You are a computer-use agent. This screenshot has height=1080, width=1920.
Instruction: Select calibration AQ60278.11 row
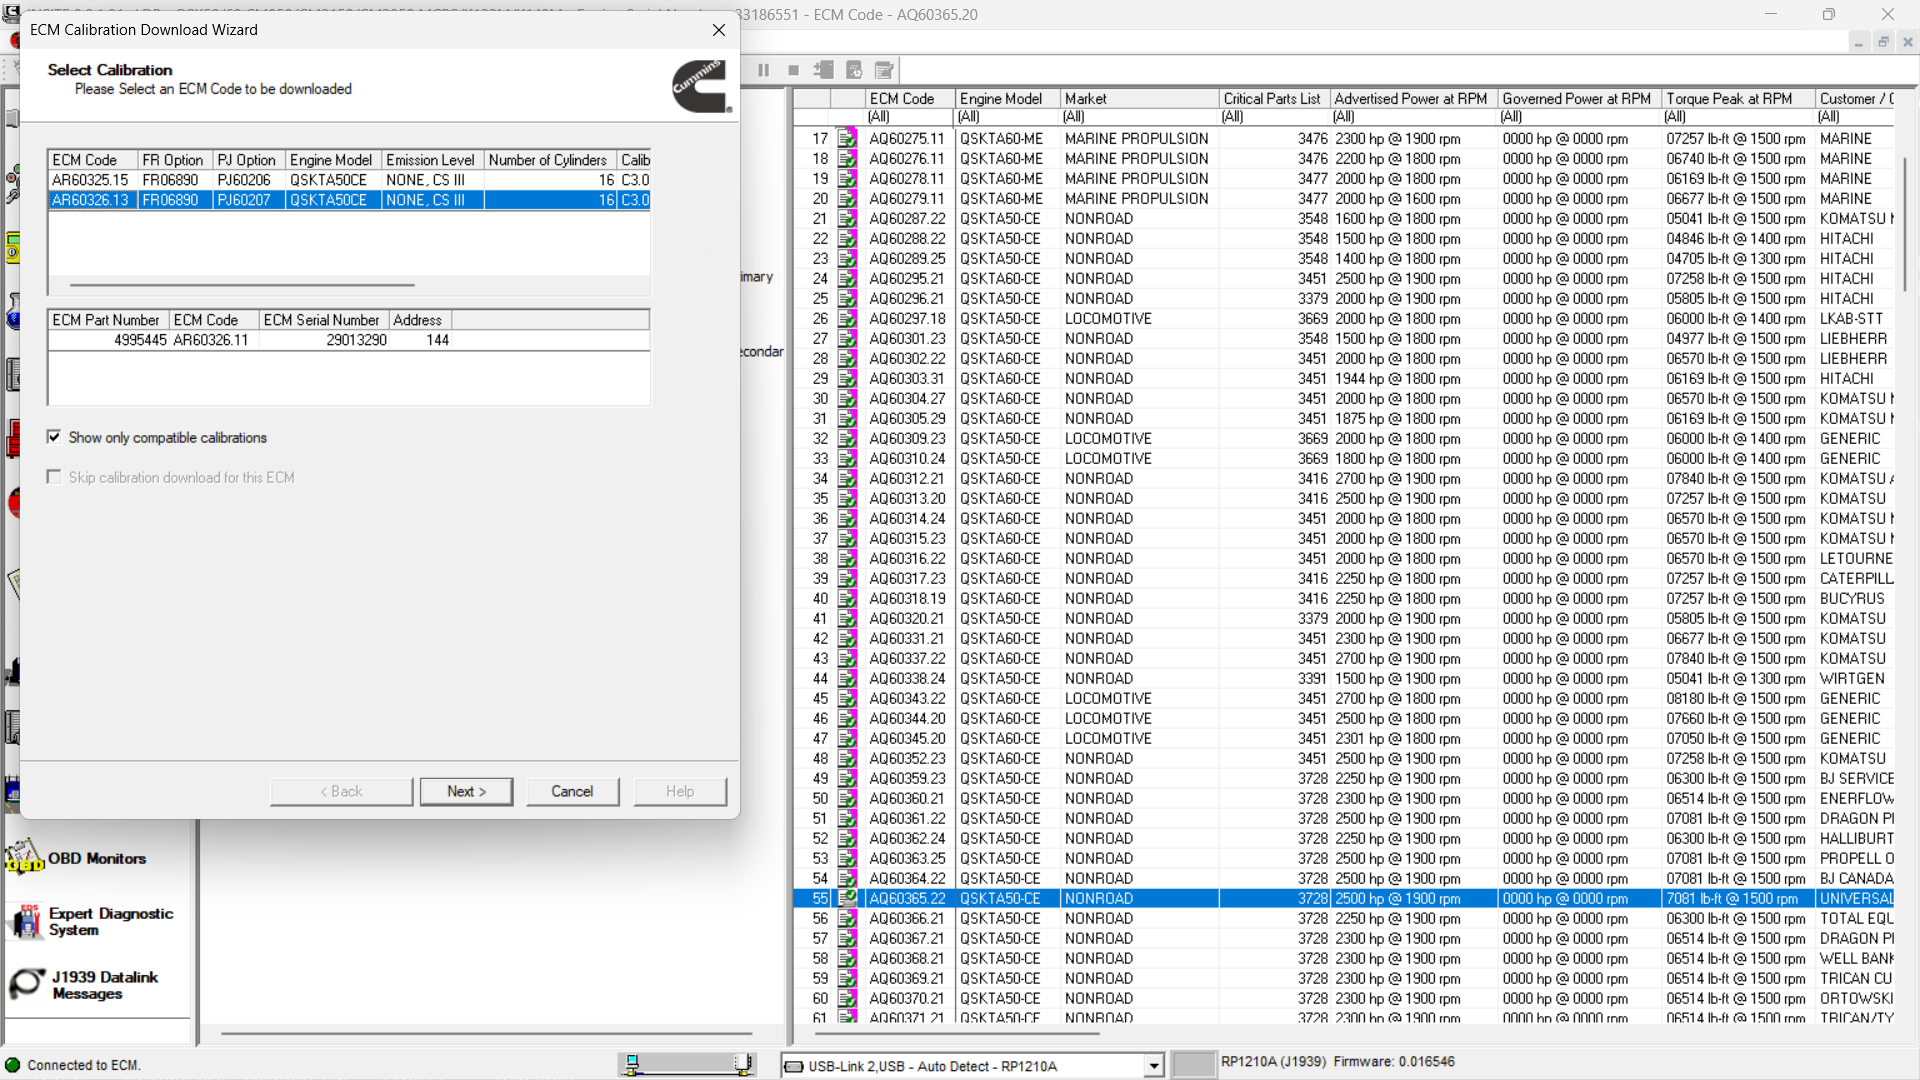1345,179
